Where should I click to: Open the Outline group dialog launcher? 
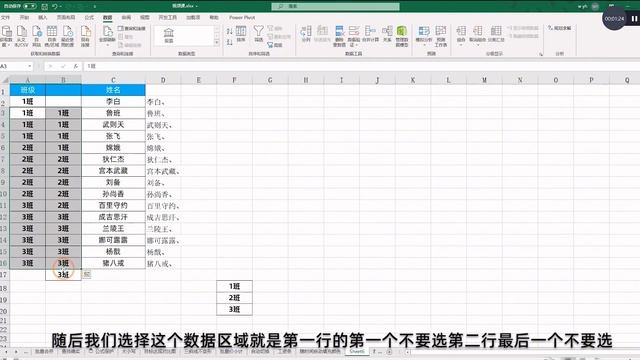tap(541, 54)
